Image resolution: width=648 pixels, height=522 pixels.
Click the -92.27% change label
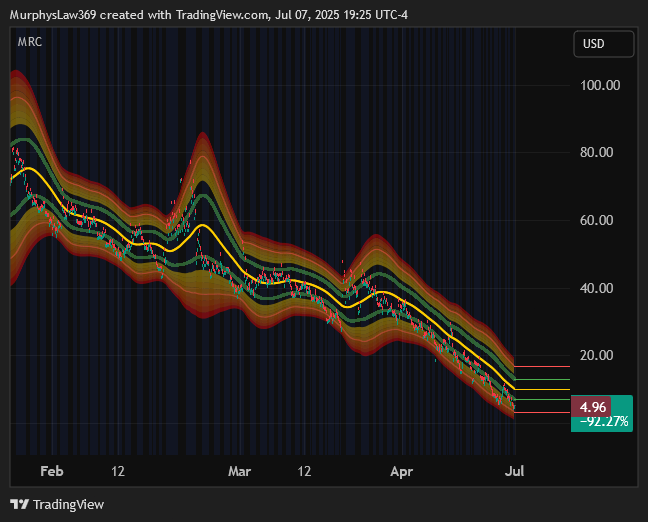604,422
